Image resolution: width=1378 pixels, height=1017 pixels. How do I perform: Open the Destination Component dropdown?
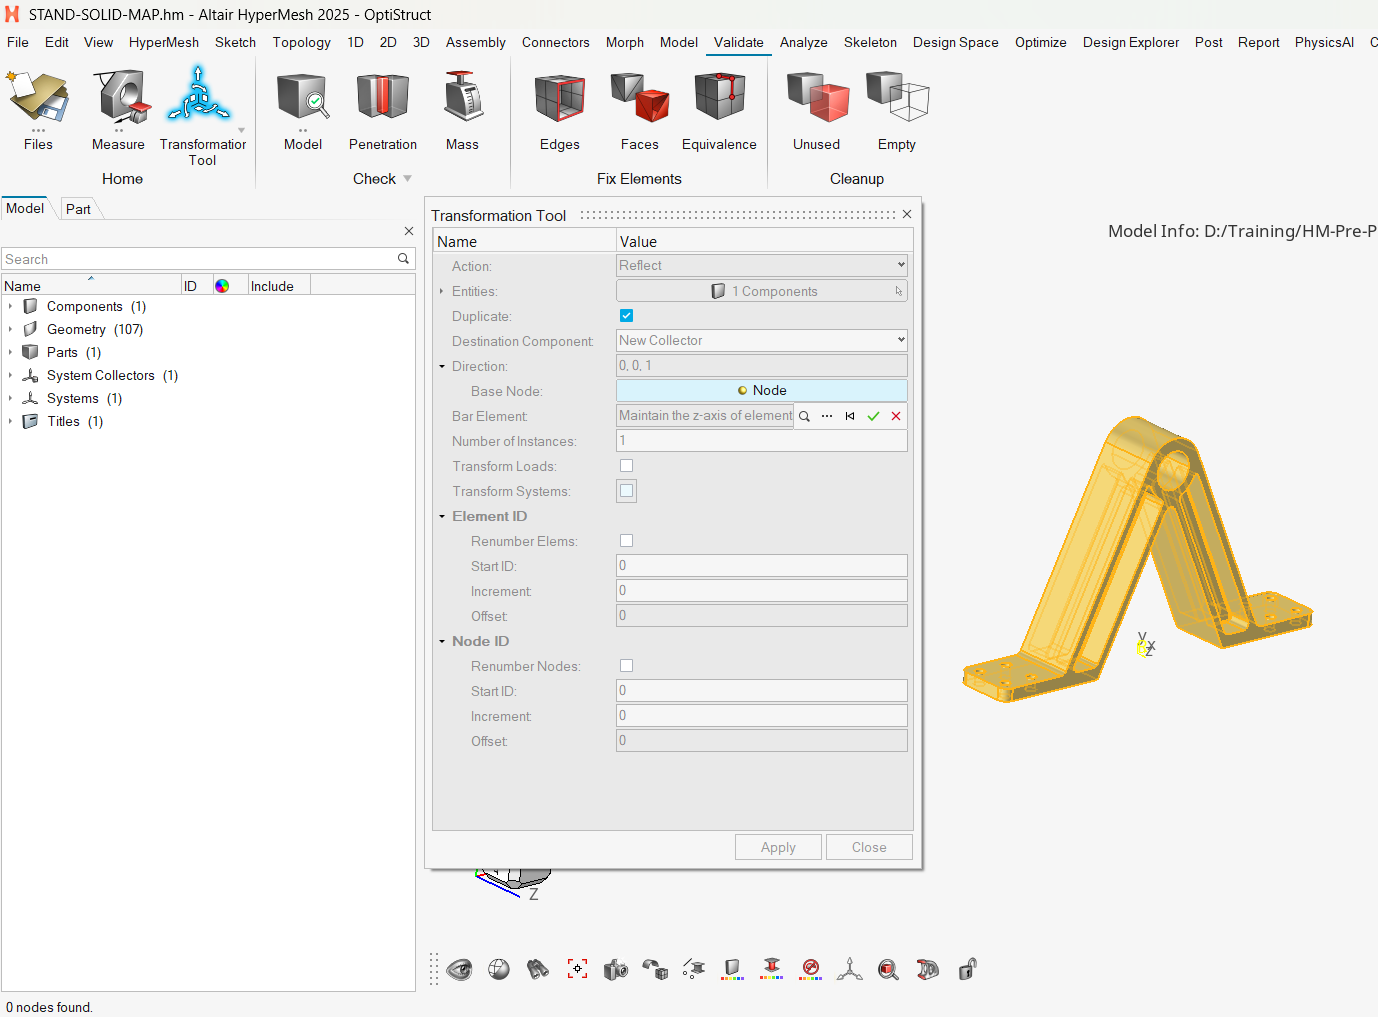point(761,341)
